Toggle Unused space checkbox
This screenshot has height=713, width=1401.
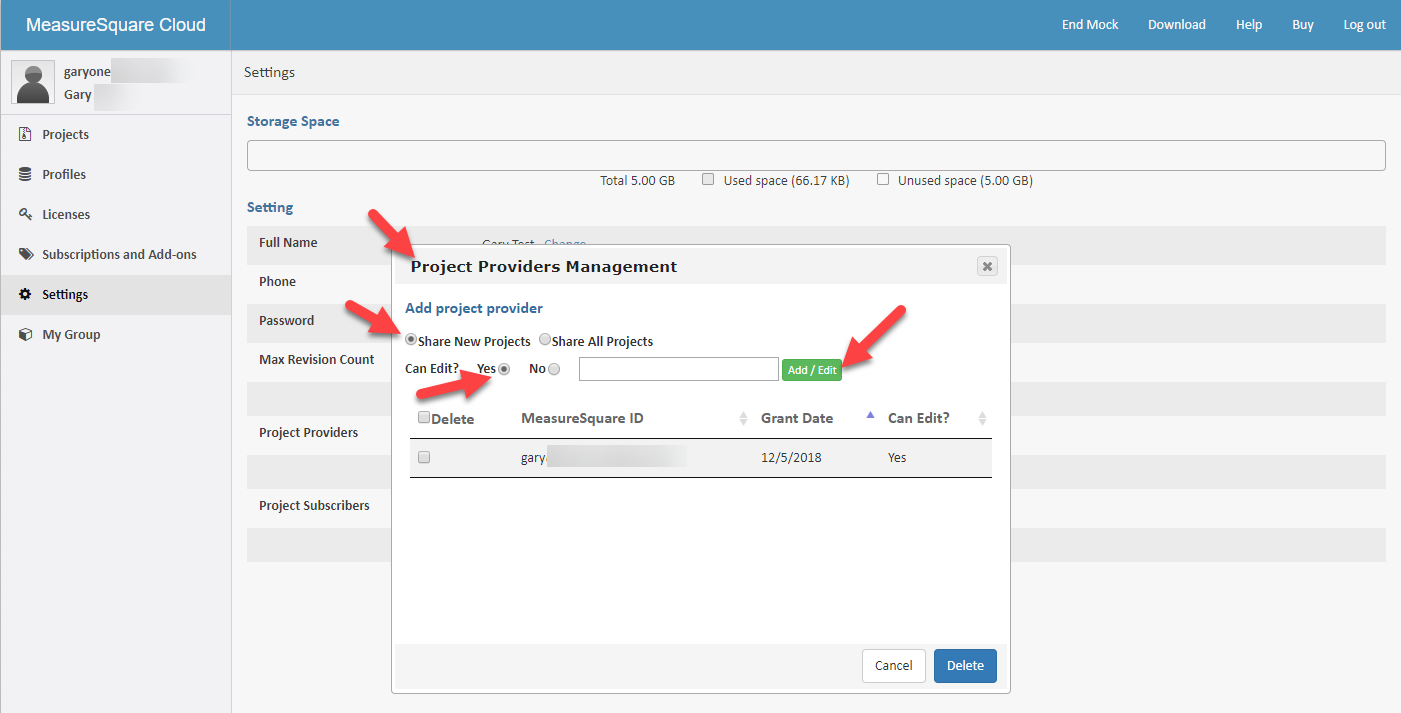(883, 180)
